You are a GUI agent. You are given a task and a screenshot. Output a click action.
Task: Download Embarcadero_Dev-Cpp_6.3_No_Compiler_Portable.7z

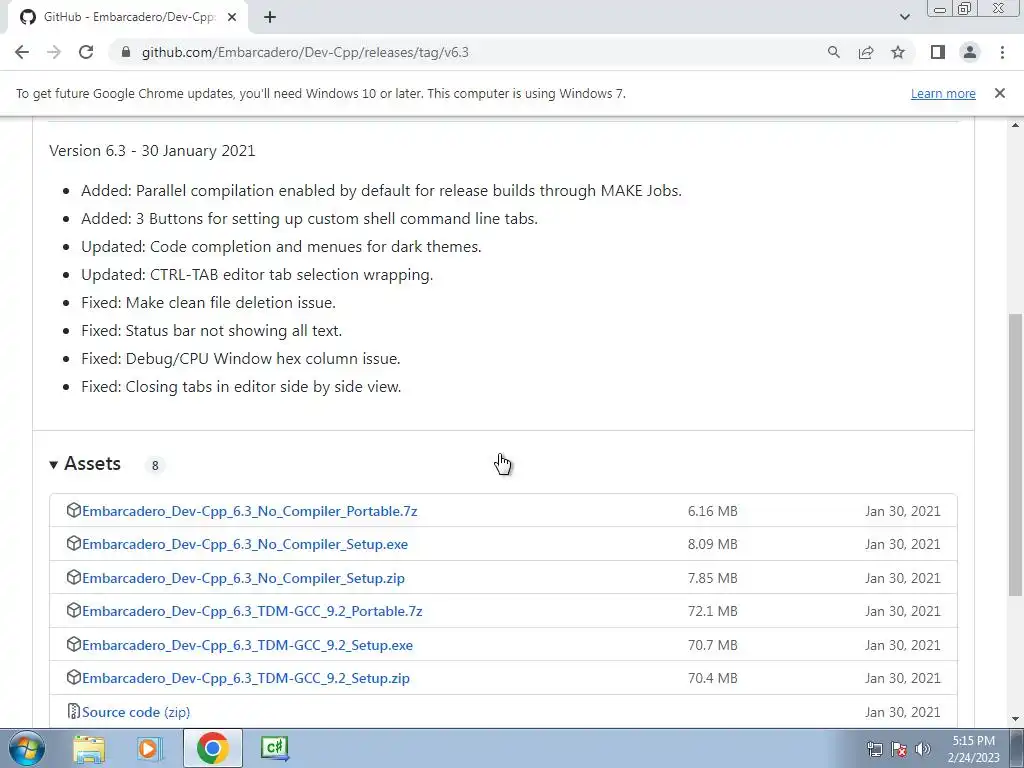[x=249, y=511]
